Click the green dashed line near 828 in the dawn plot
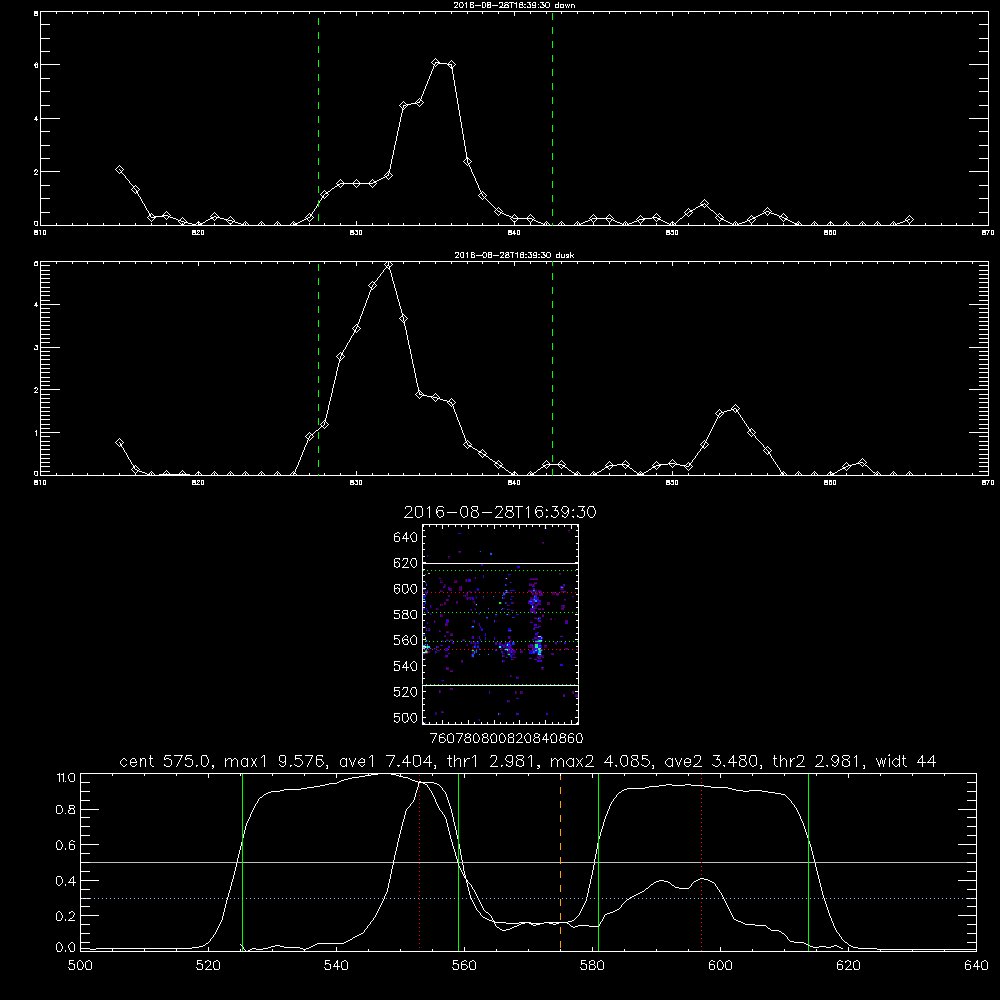1000x1000 pixels. (x=318, y=119)
